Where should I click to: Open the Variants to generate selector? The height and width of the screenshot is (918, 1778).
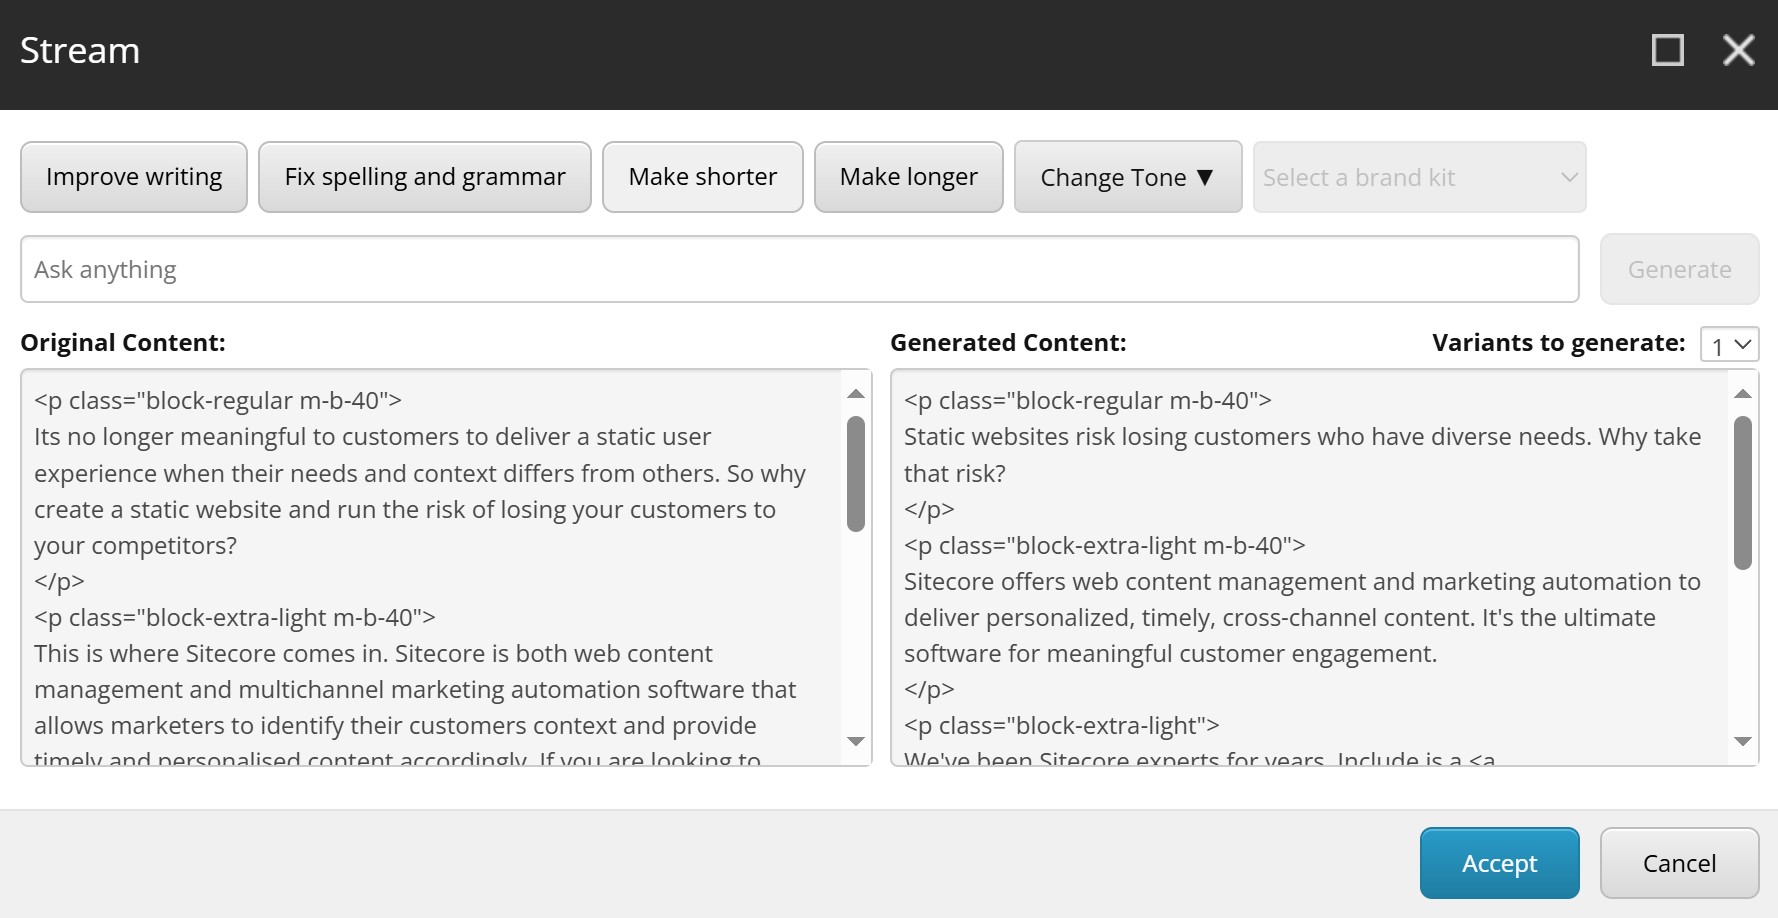1728,344
